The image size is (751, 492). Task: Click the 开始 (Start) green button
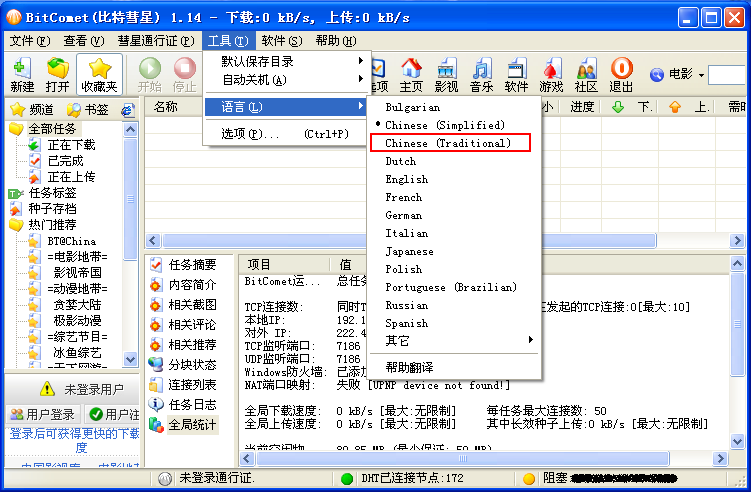[149, 75]
